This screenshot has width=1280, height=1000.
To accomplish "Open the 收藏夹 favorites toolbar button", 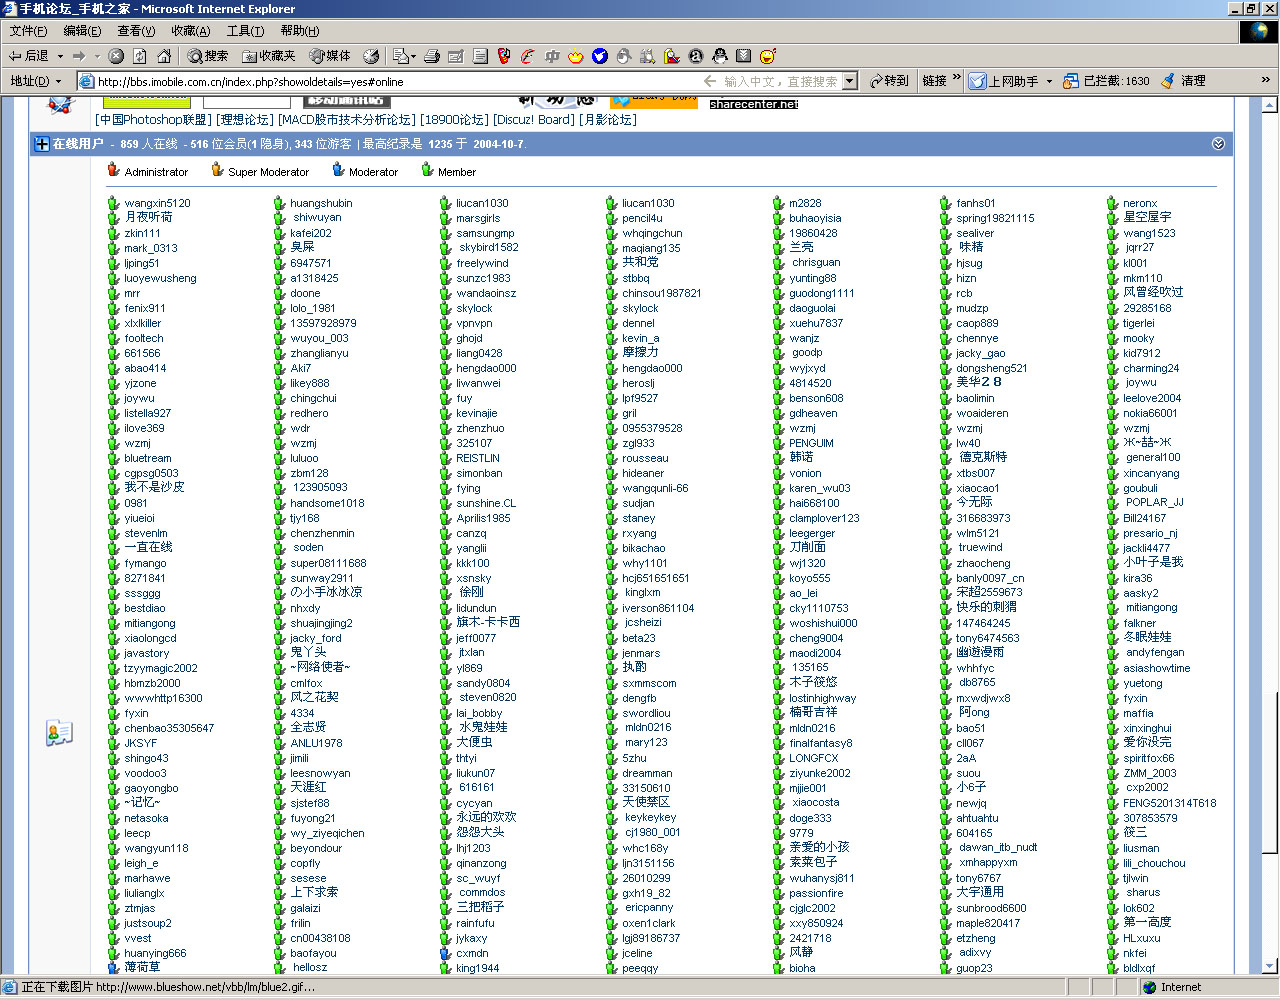I will pos(269,56).
